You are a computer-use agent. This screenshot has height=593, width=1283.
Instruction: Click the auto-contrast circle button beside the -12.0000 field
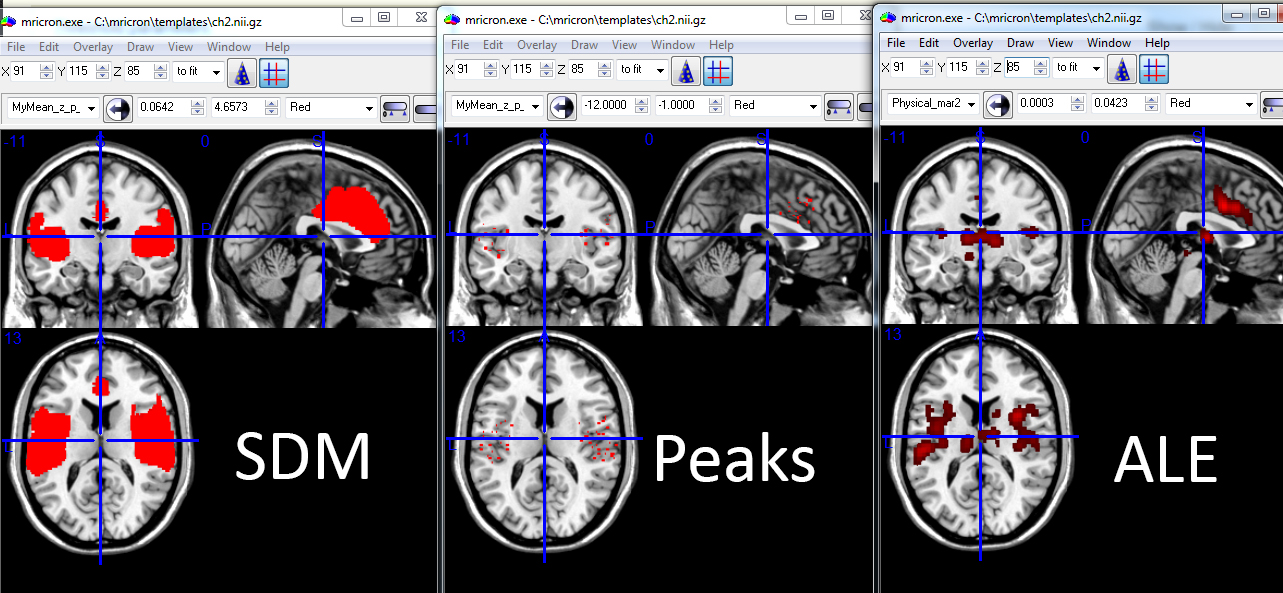(562, 106)
